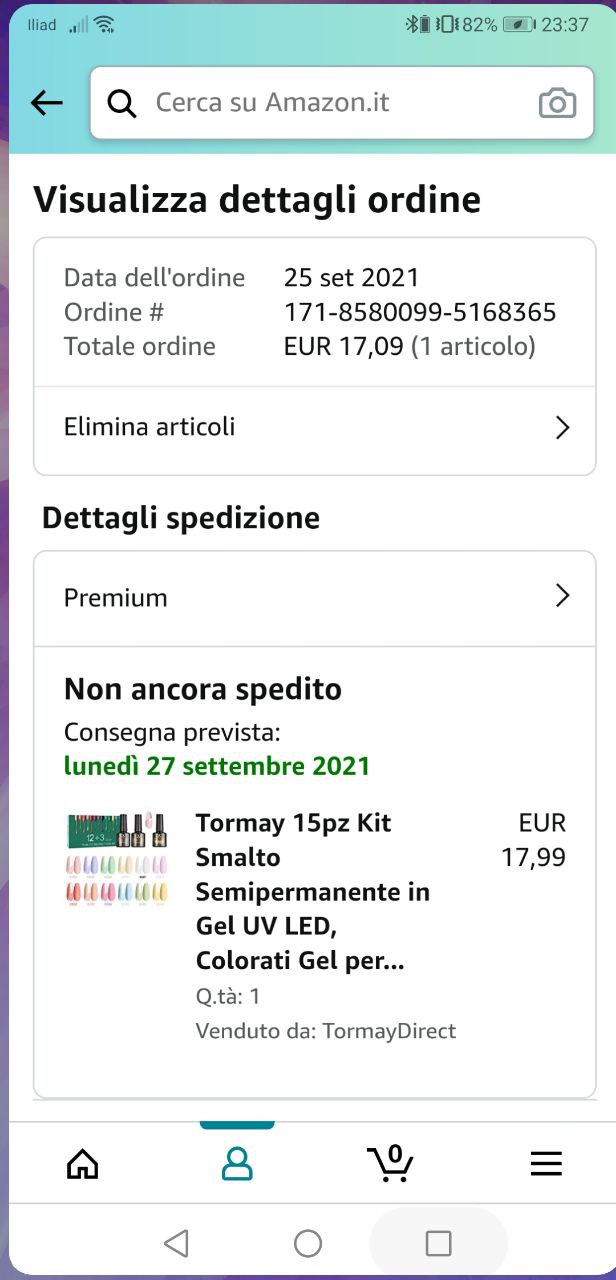Tap order number 171-8580099-5168365
This screenshot has width=616, height=1280.
[420, 312]
